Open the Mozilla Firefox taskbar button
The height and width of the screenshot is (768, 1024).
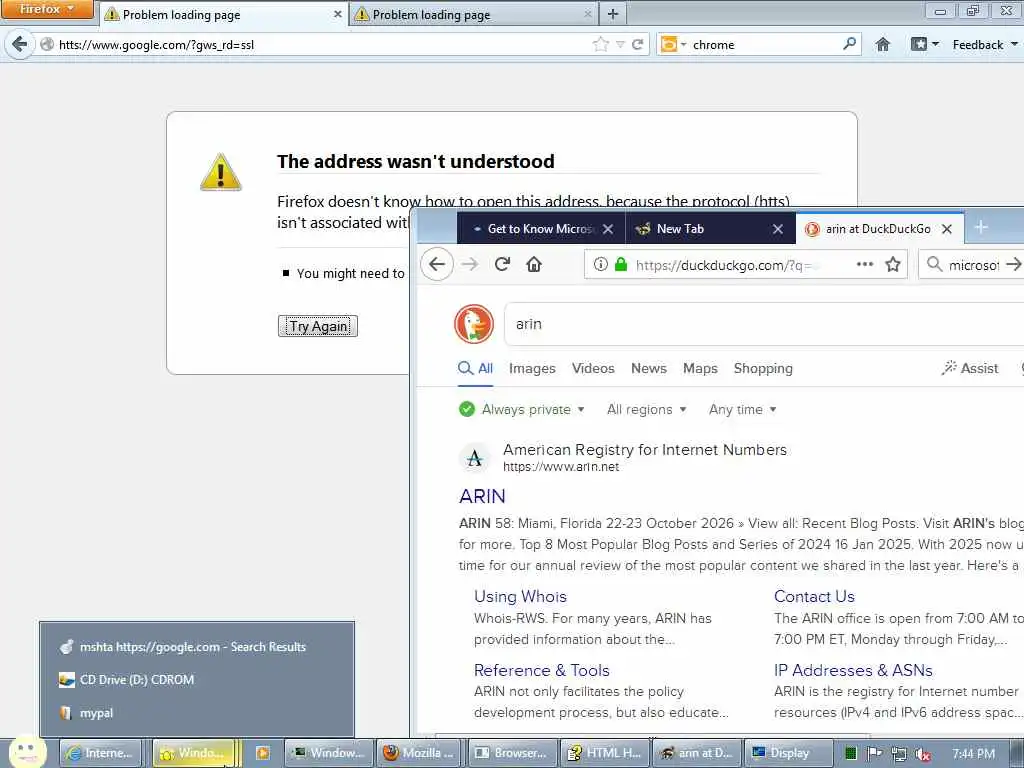(418, 753)
